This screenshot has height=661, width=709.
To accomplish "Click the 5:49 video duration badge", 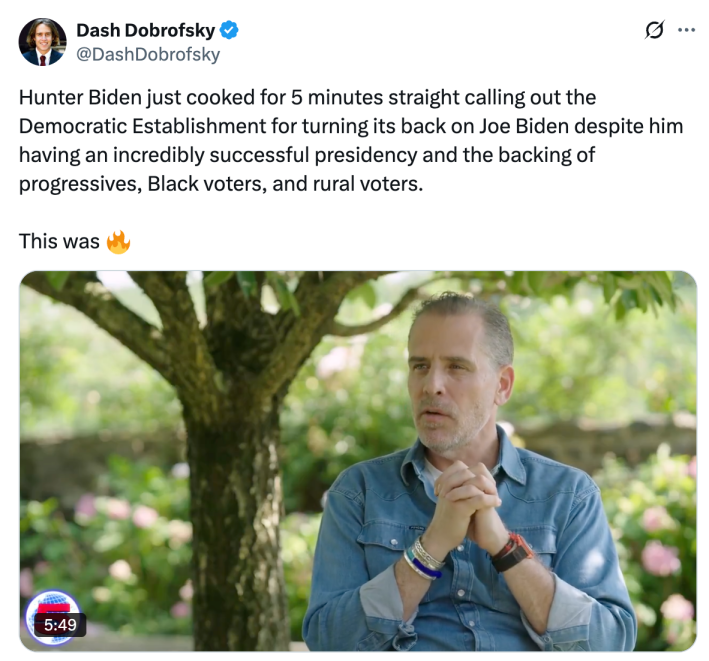I will [x=60, y=625].
